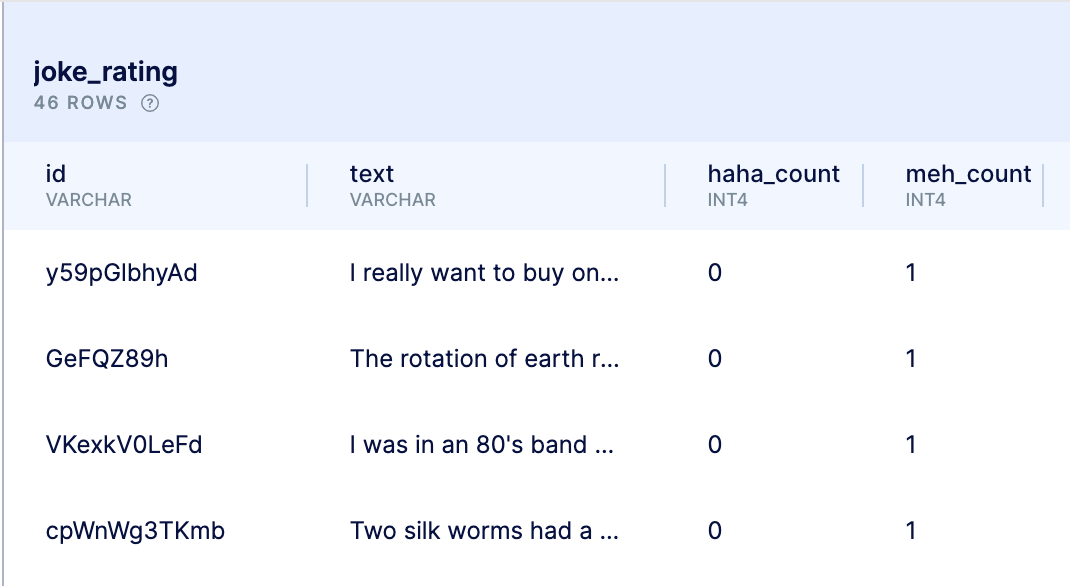The height and width of the screenshot is (586, 1070).
Task: Click the 46 ROWS count label
Action: click(81, 103)
